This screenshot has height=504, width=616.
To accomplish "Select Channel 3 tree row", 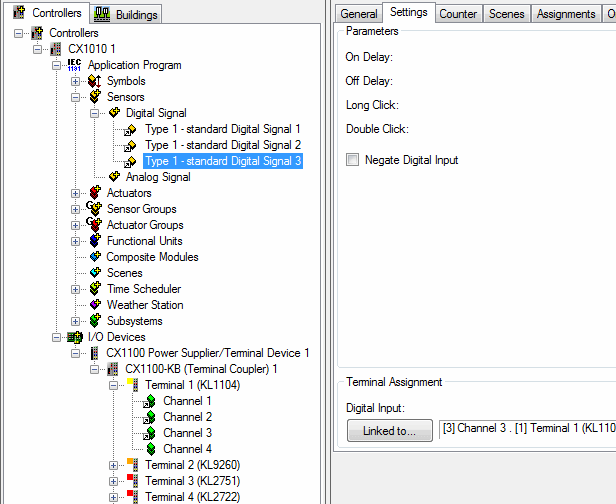I will click(x=187, y=433).
